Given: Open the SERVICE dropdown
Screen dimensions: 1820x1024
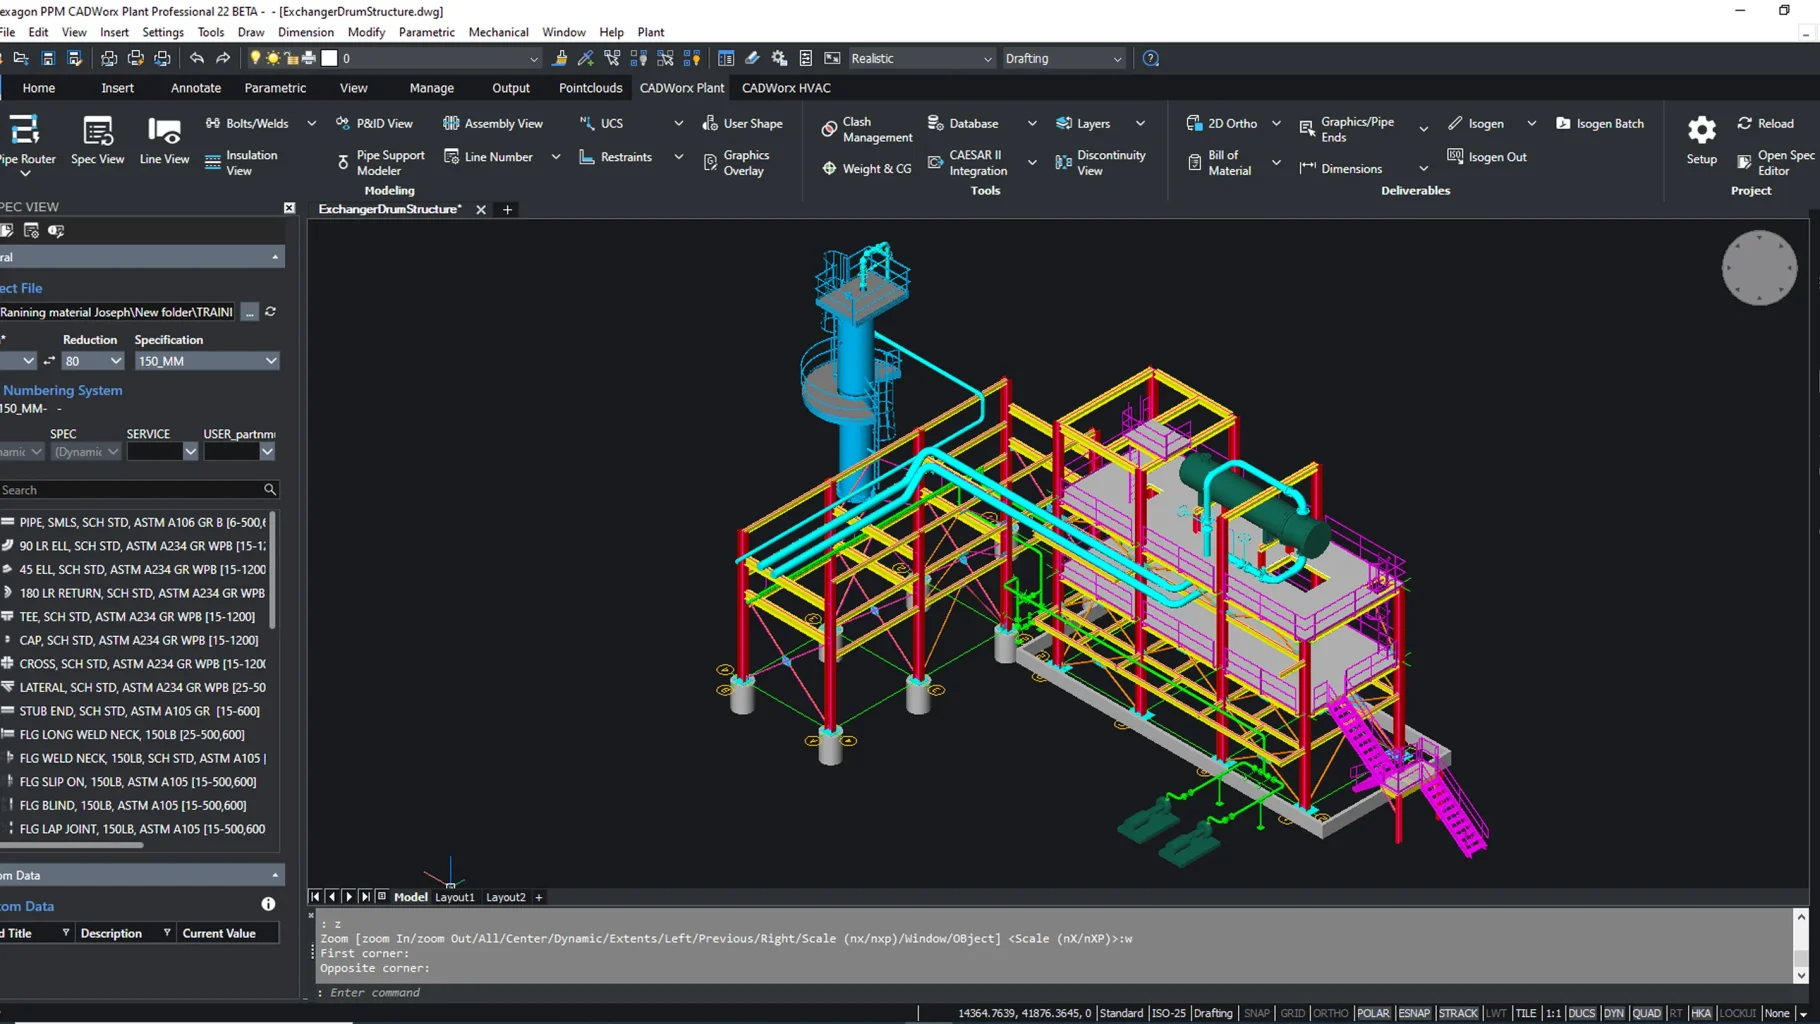Looking at the screenshot, I should [162, 452].
